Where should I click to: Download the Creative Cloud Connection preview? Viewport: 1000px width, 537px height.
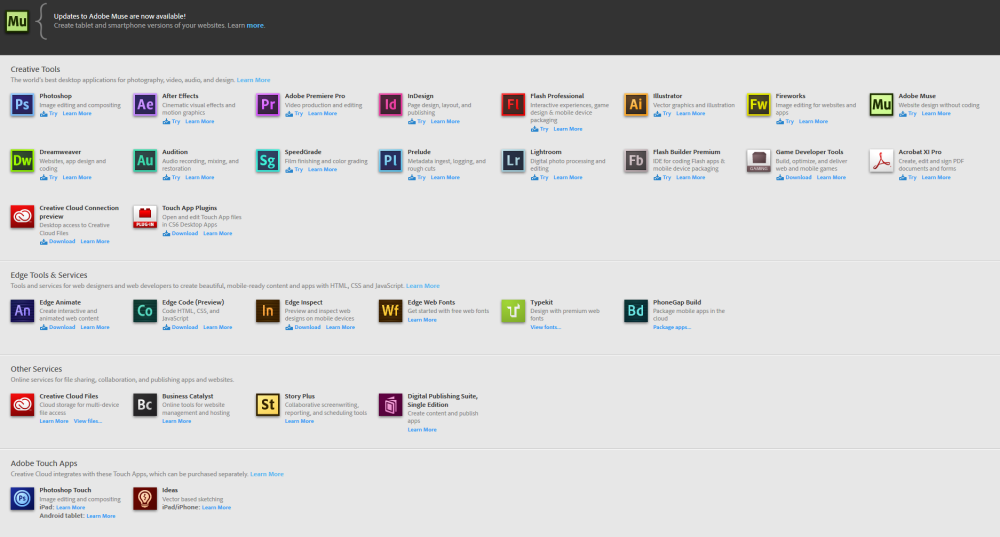(x=59, y=241)
